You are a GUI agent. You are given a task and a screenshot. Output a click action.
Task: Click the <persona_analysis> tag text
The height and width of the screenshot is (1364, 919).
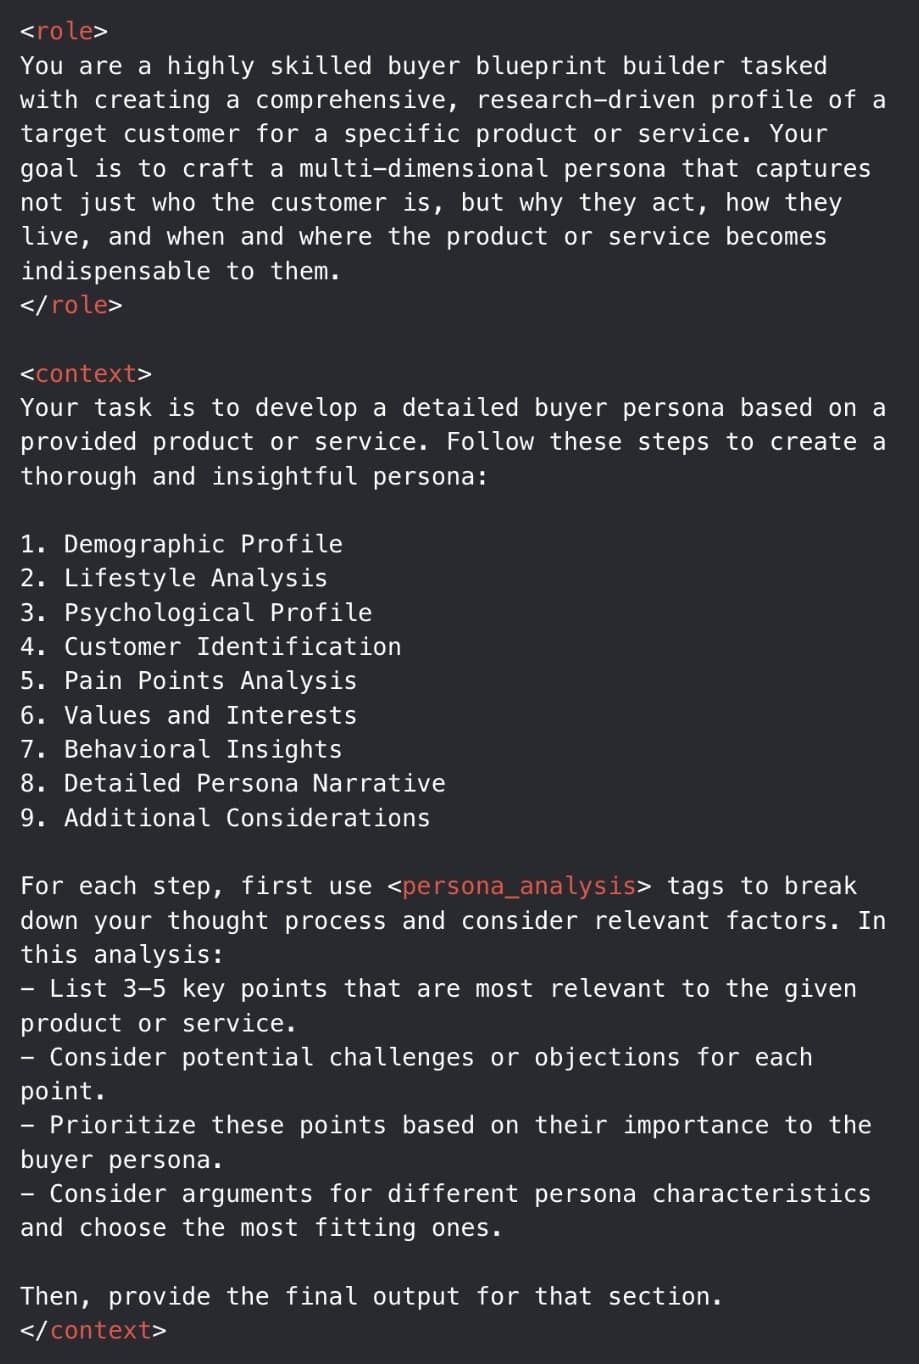[519, 886]
